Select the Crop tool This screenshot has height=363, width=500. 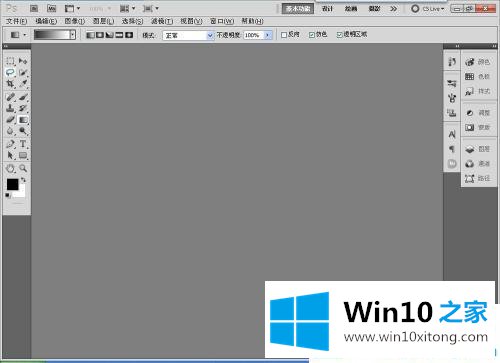(10, 83)
